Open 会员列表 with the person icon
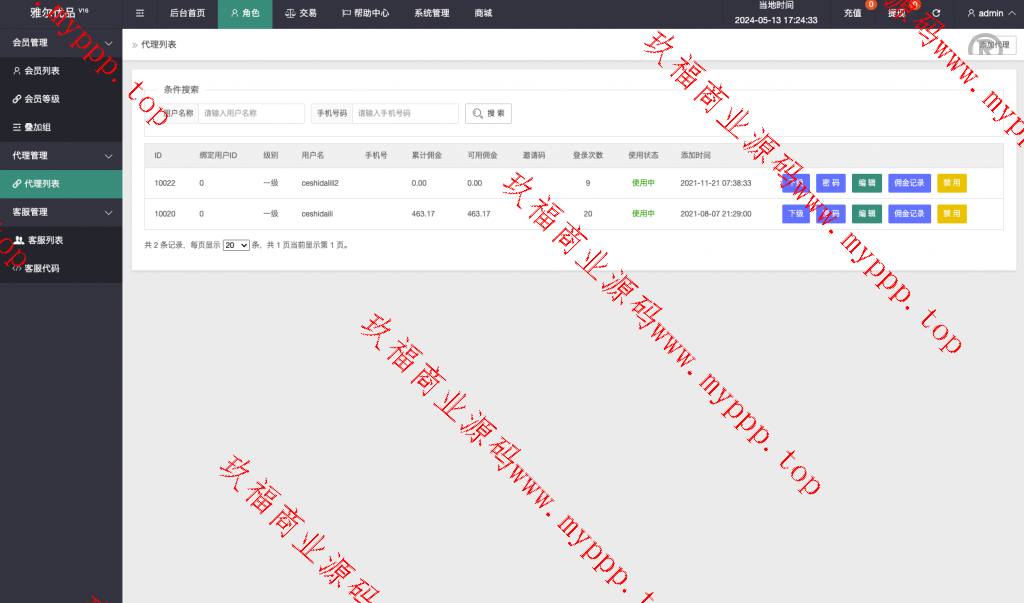 point(36,71)
